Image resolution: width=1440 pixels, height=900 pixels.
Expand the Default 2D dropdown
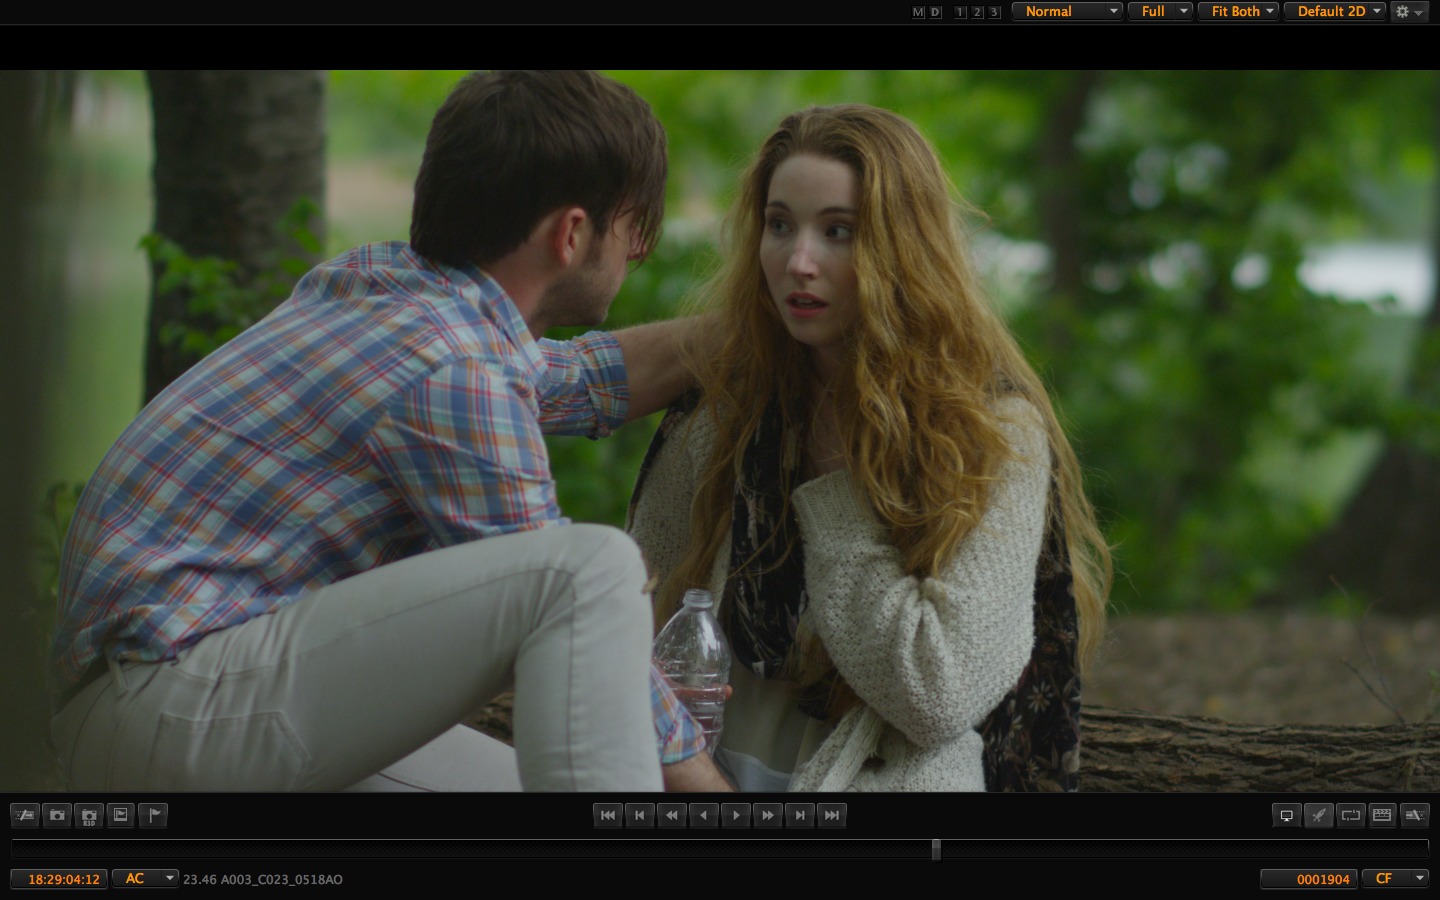click(x=1334, y=12)
